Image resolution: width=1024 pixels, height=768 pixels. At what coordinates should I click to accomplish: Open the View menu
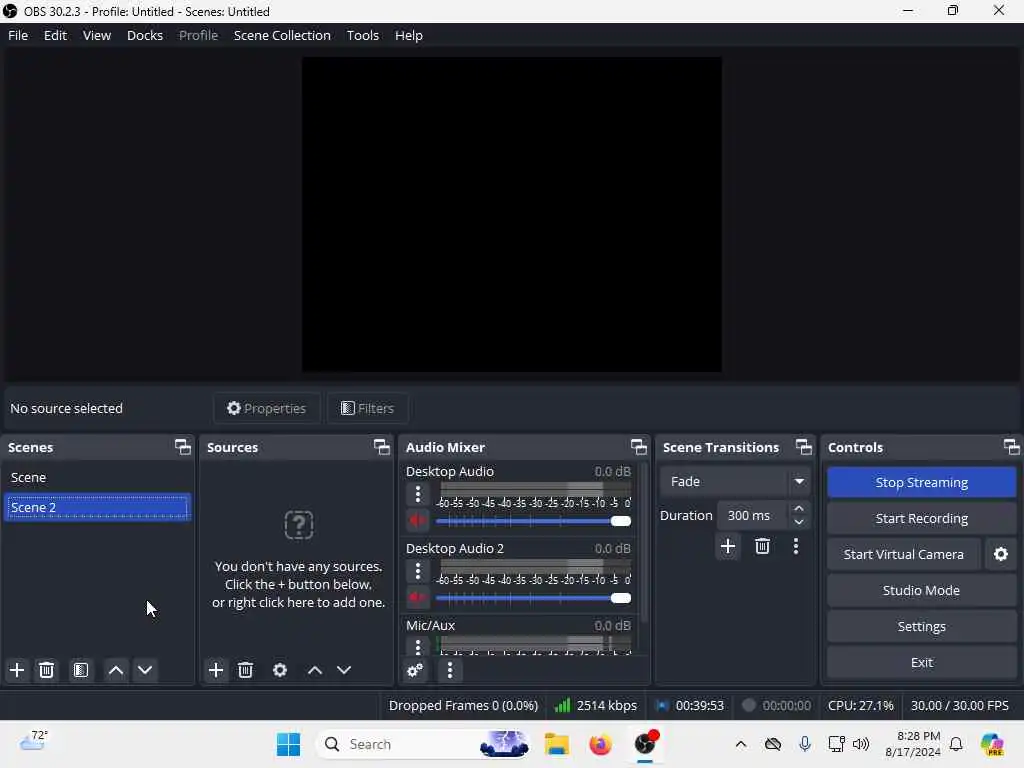pyautogui.click(x=97, y=35)
